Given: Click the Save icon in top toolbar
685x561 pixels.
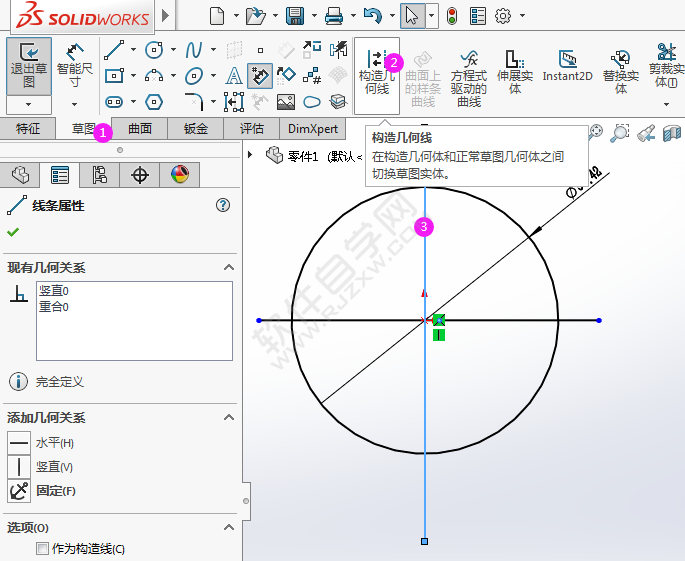Looking at the screenshot, I should pyautogui.click(x=295, y=16).
